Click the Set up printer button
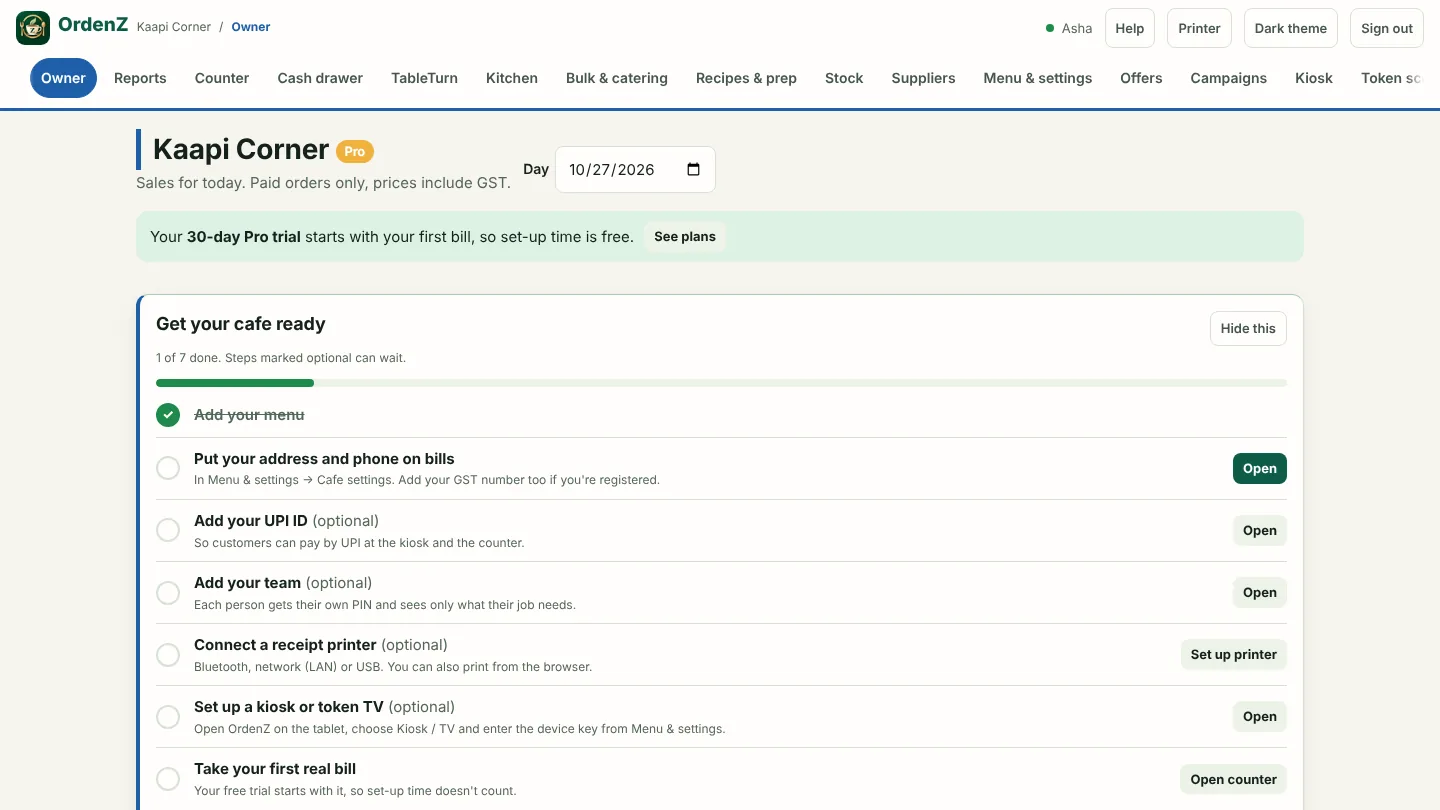The height and width of the screenshot is (810, 1440). [x=1234, y=654]
